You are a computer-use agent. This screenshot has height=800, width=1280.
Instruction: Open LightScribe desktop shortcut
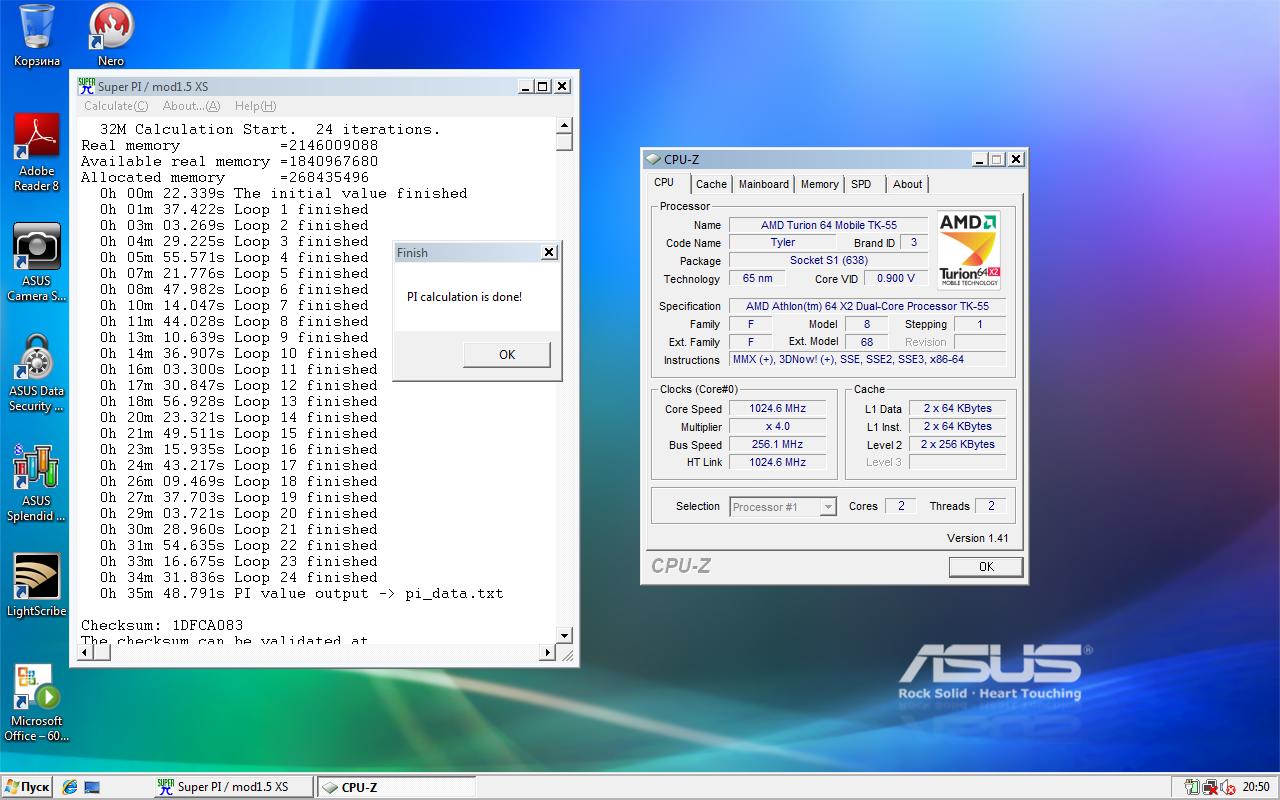(x=36, y=585)
